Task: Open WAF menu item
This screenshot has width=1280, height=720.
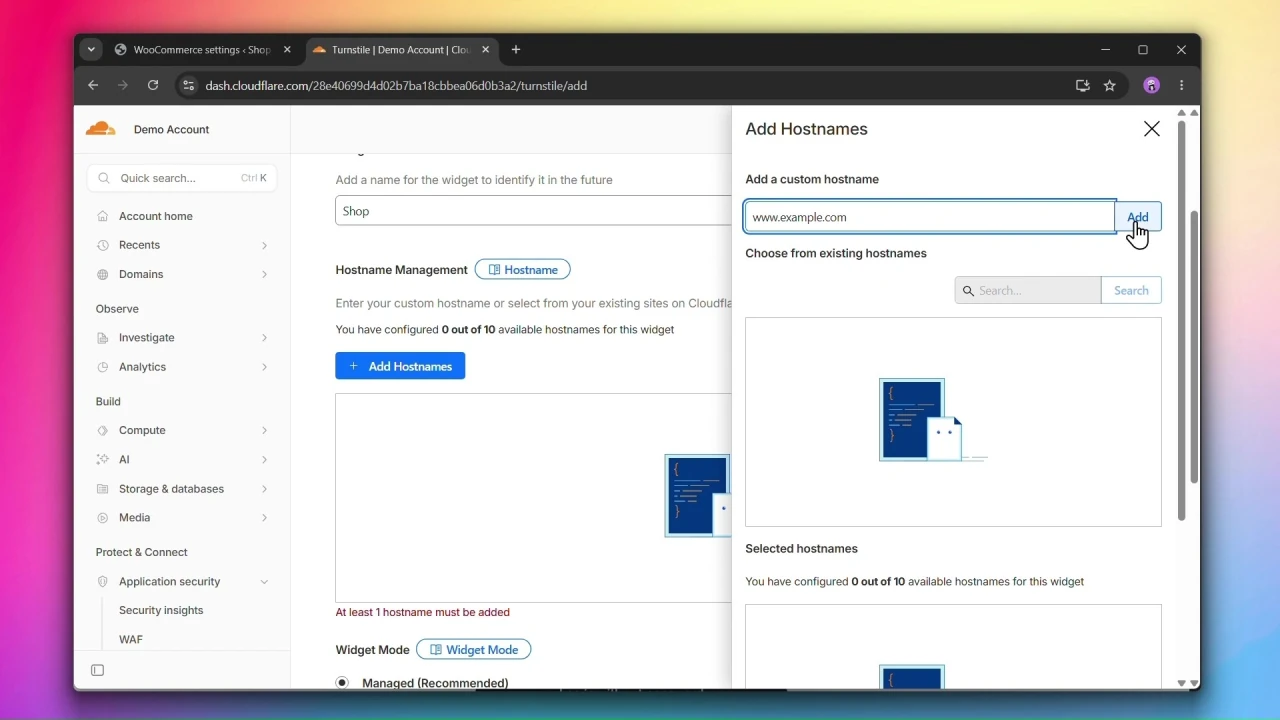Action: tap(131, 639)
